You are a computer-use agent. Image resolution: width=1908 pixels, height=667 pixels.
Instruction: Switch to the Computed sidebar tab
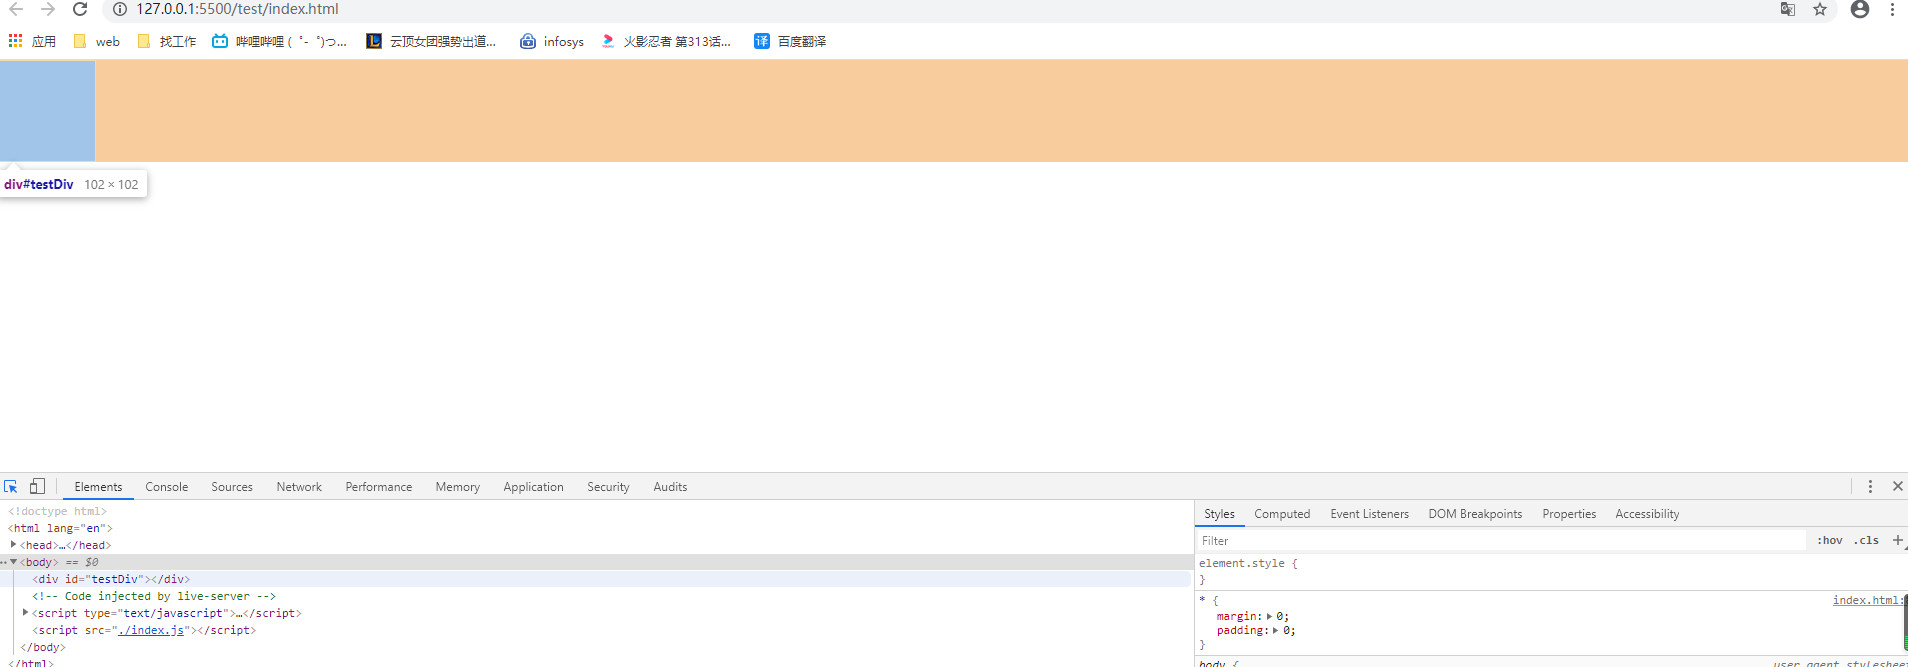pyautogui.click(x=1282, y=514)
